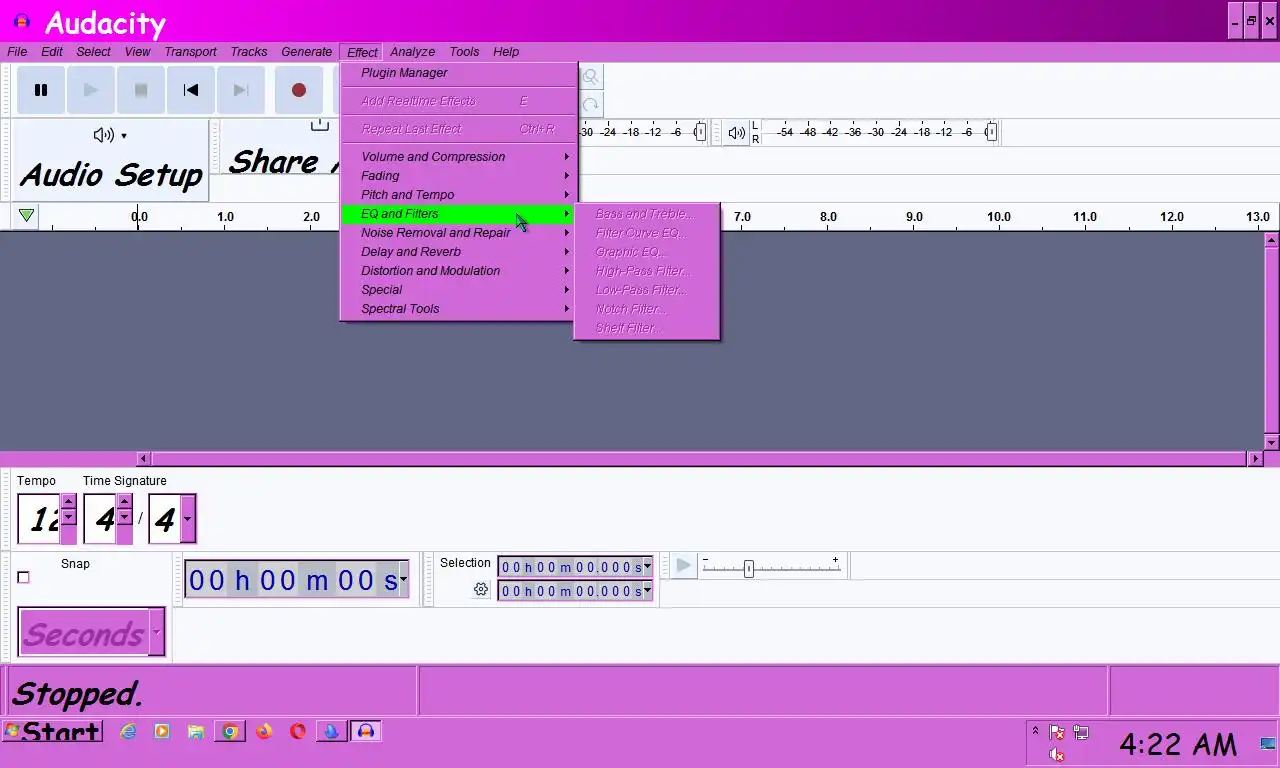Close the open Effect menu
The width and height of the screenshot is (1280, 768).
point(362,52)
